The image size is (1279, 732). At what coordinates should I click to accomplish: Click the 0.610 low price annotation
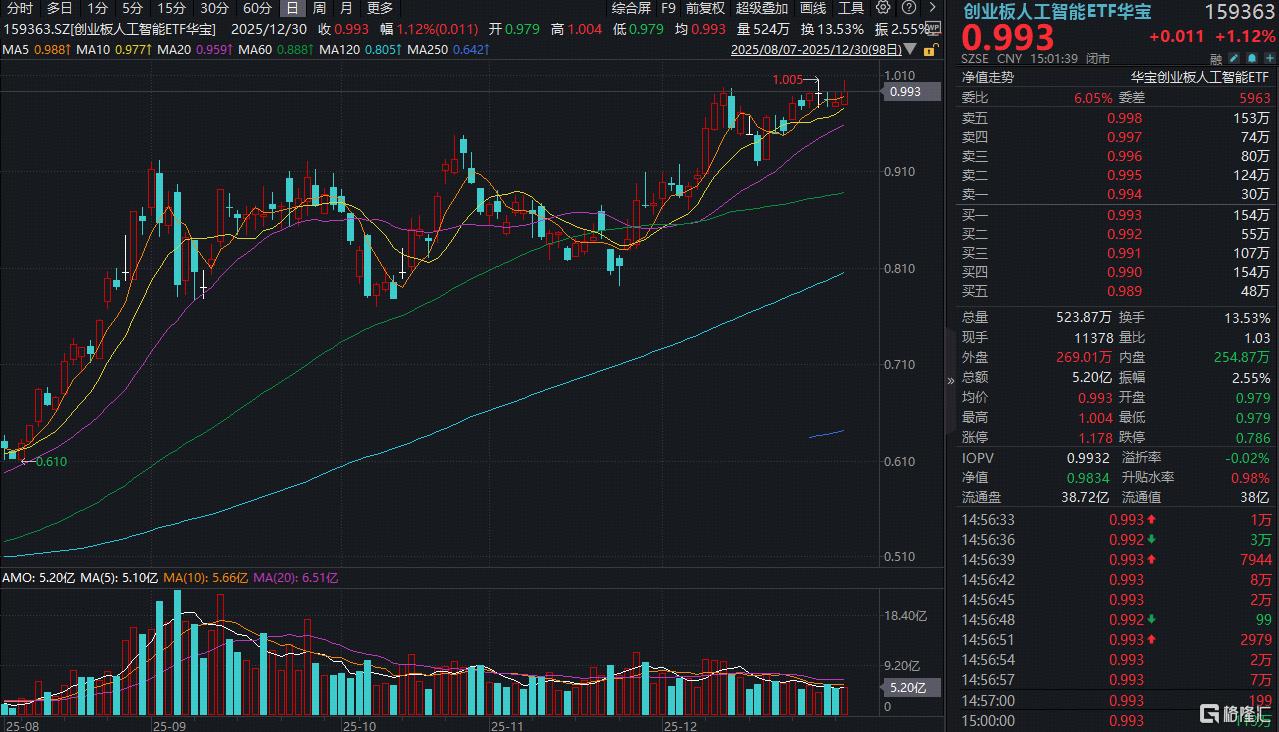(x=51, y=461)
